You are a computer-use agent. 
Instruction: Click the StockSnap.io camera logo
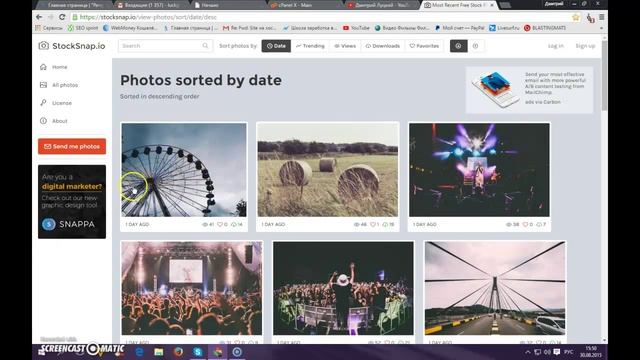tap(44, 46)
